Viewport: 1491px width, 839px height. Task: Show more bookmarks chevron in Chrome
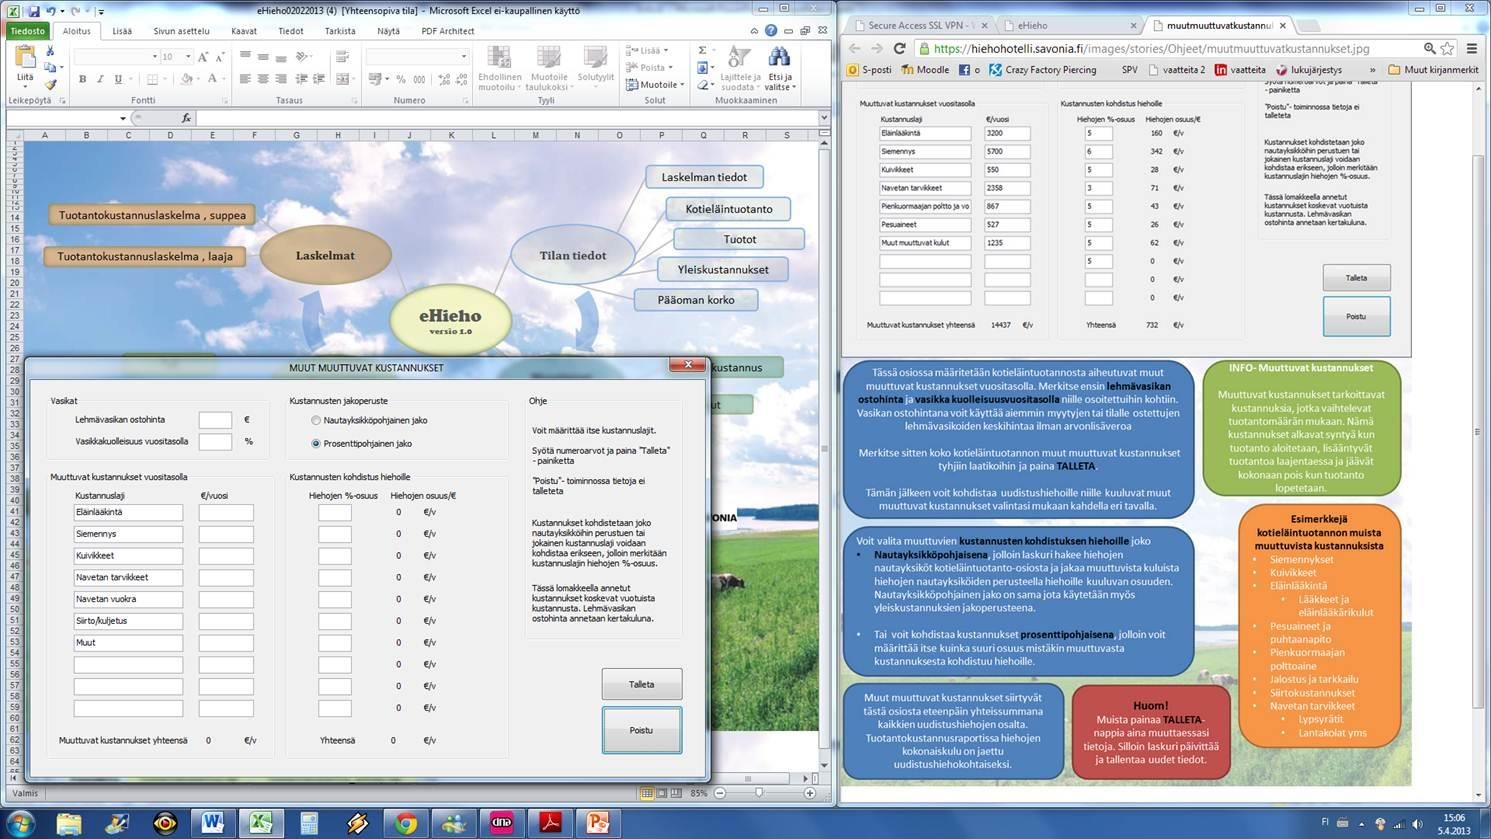[x=1372, y=70]
